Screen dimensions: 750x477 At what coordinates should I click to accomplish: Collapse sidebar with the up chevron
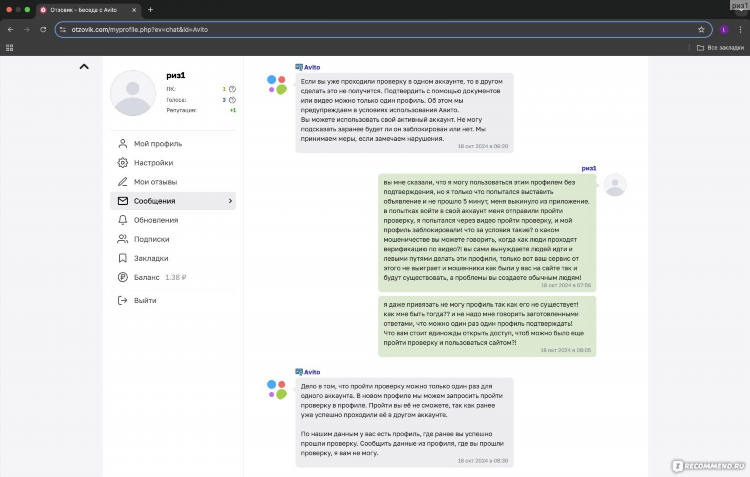84,67
